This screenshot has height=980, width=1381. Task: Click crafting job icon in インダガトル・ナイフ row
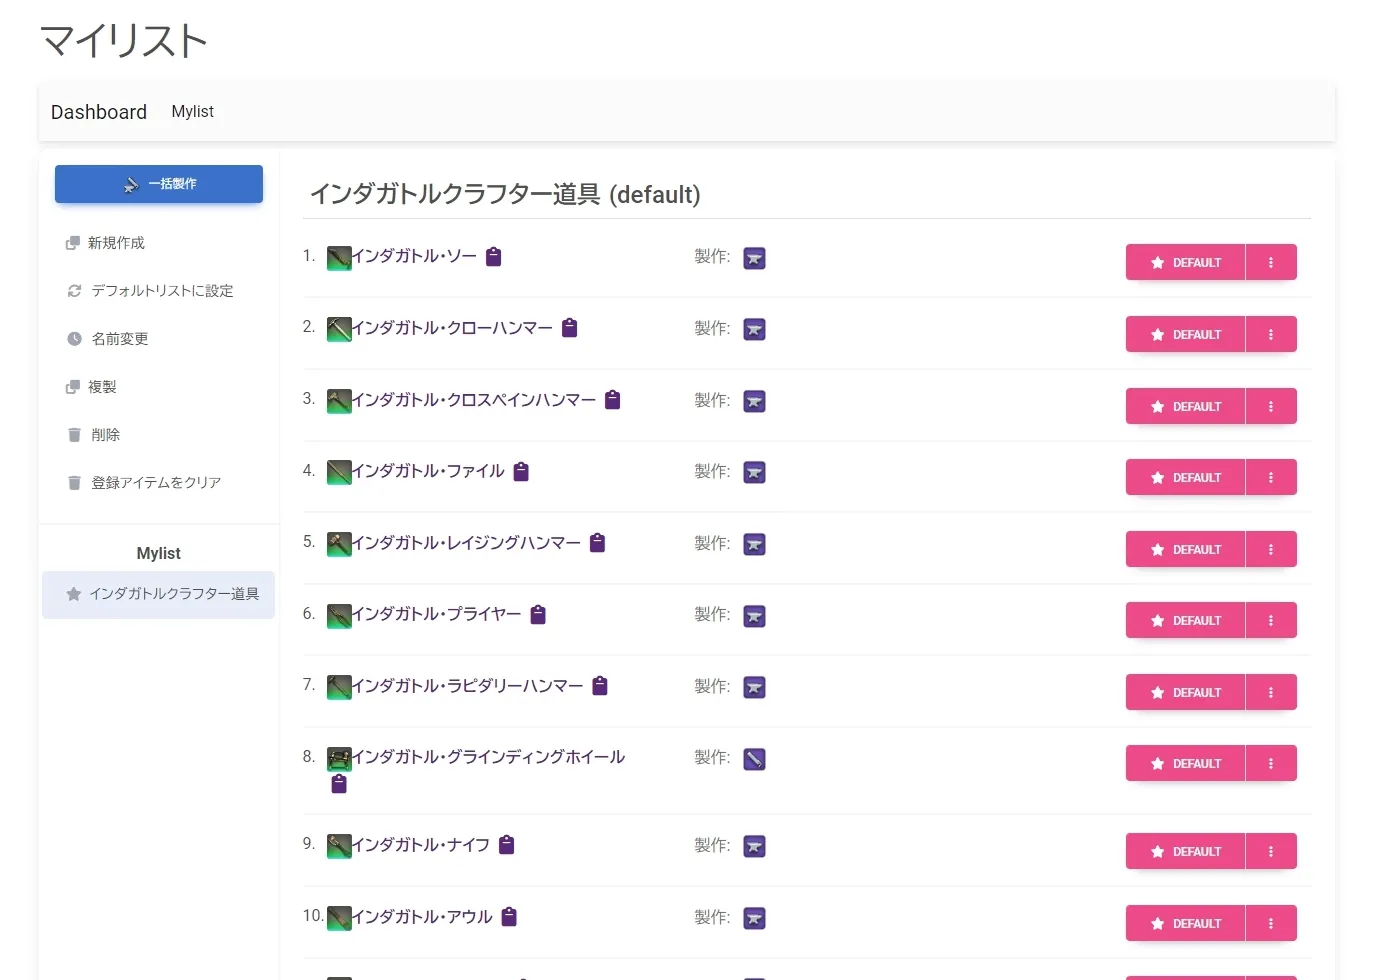click(x=755, y=847)
